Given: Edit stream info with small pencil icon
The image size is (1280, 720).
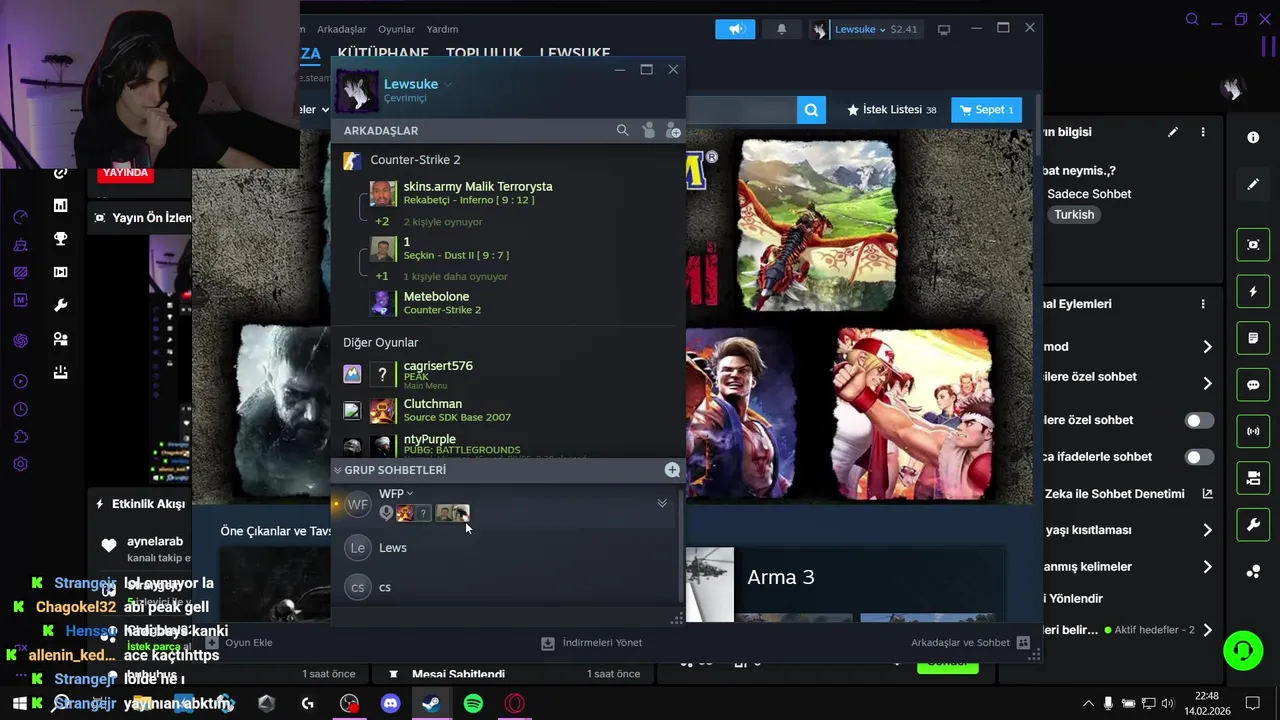Looking at the screenshot, I should click(x=1173, y=132).
